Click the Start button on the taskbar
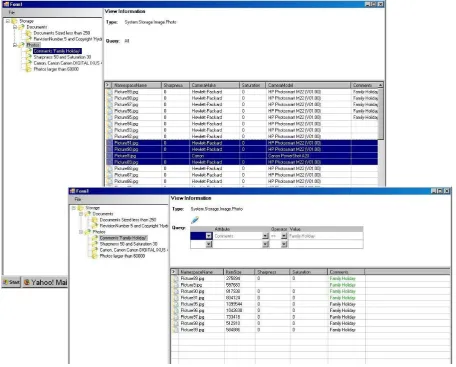The width and height of the screenshot is (456, 367). pyautogui.click(x=11, y=282)
